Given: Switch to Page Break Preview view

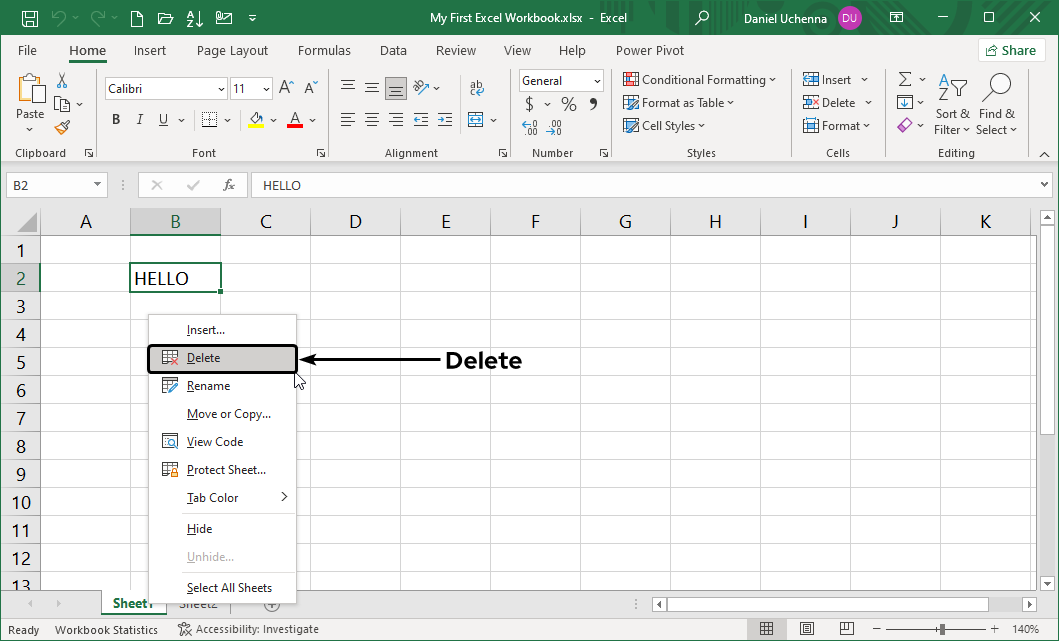Looking at the screenshot, I should [847, 628].
